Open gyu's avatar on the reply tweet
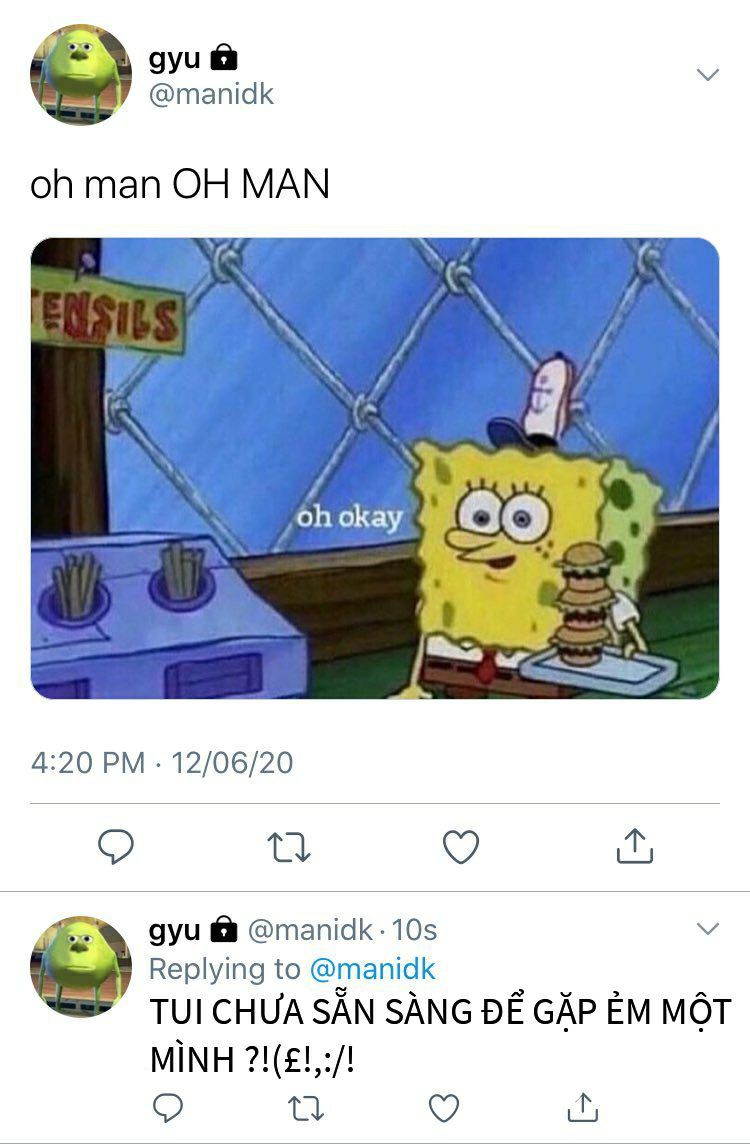This screenshot has width=750, height=1144. tap(80, 966)
